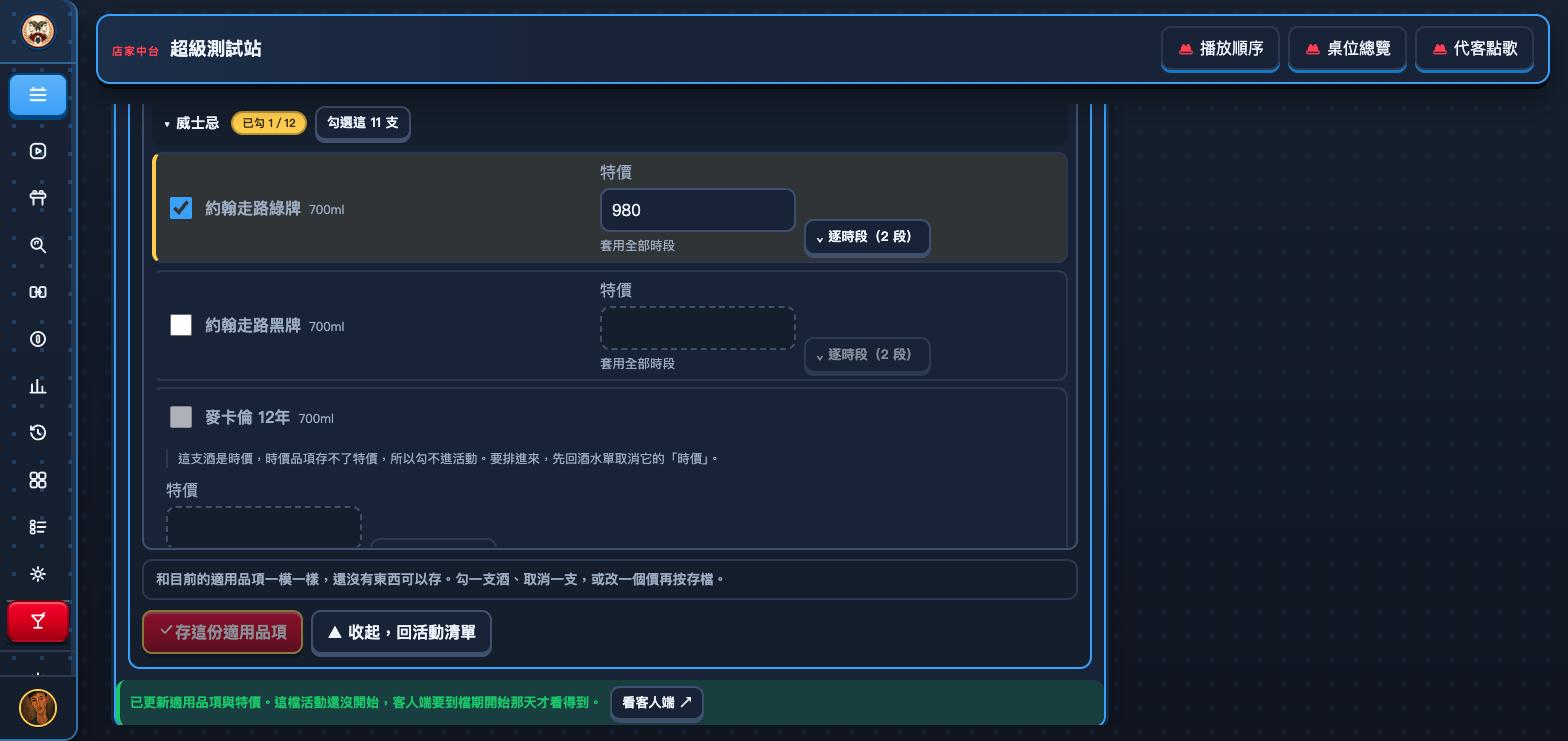This screenshot has width=1568, height=741.
Task: Open the linked-boxes icon in sidebar
Action: point(38,292)
